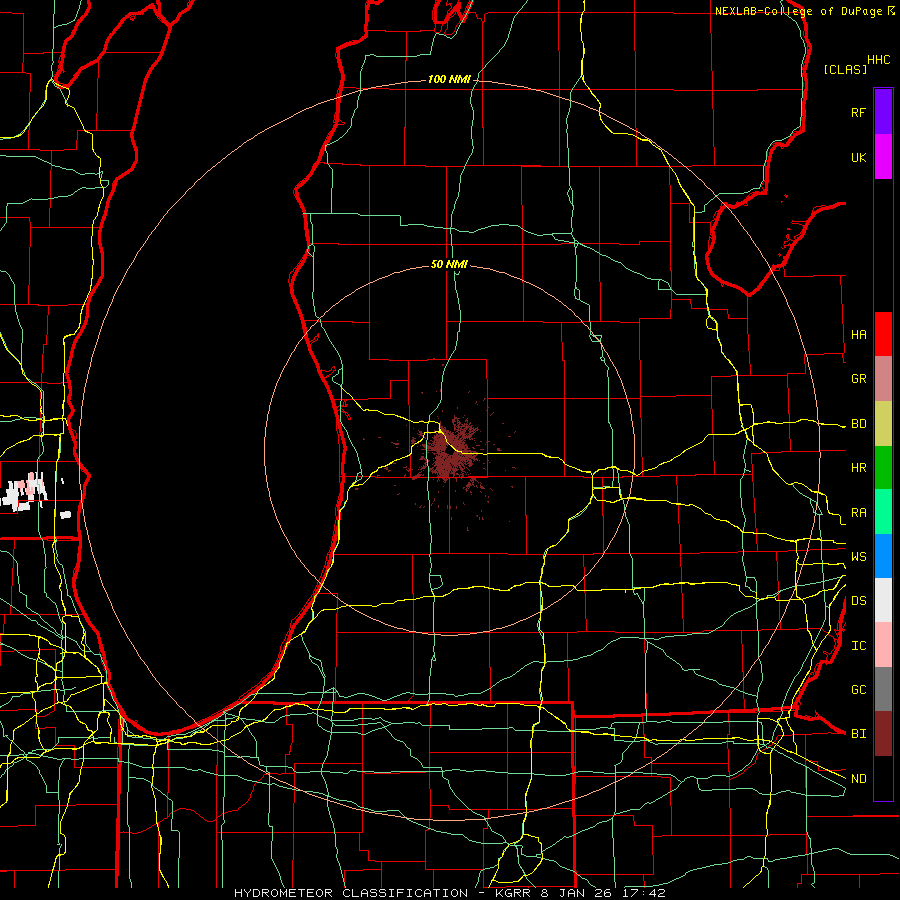Click the '[CLAS]' units label
Viewport: 900px width, 900px height.
(845, 69)
